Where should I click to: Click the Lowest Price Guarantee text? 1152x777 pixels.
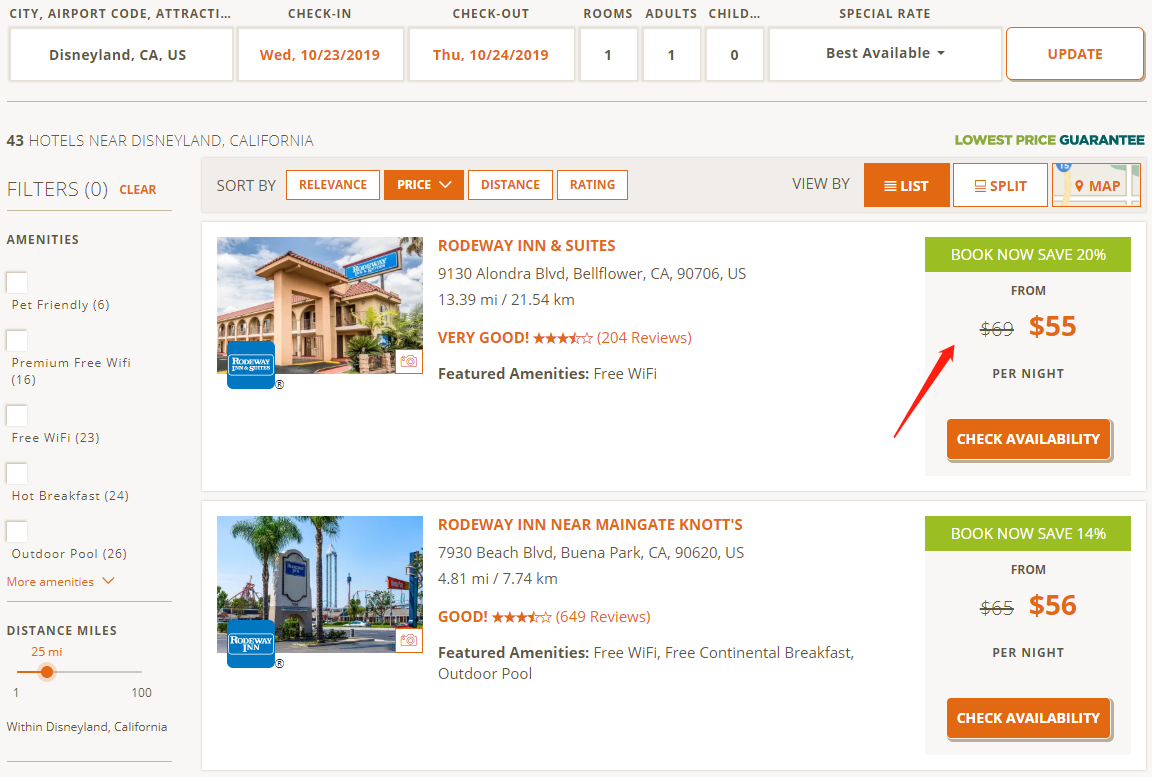[x=1049, y=140]
